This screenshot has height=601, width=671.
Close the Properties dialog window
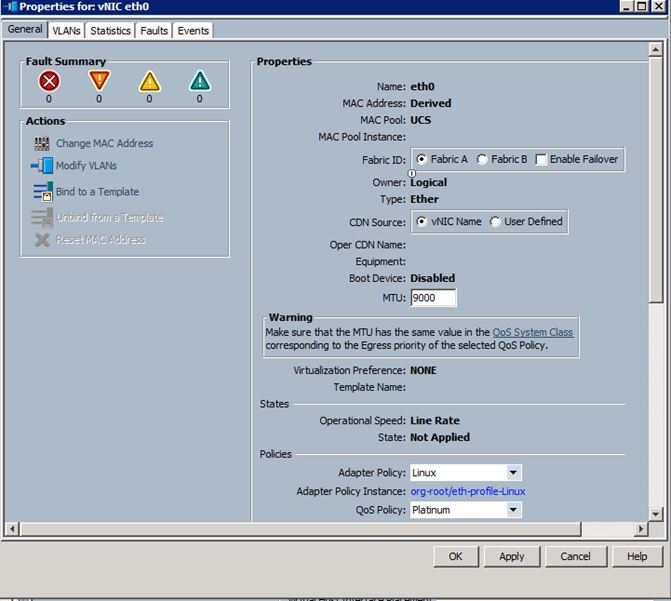(x=659, y=6)
